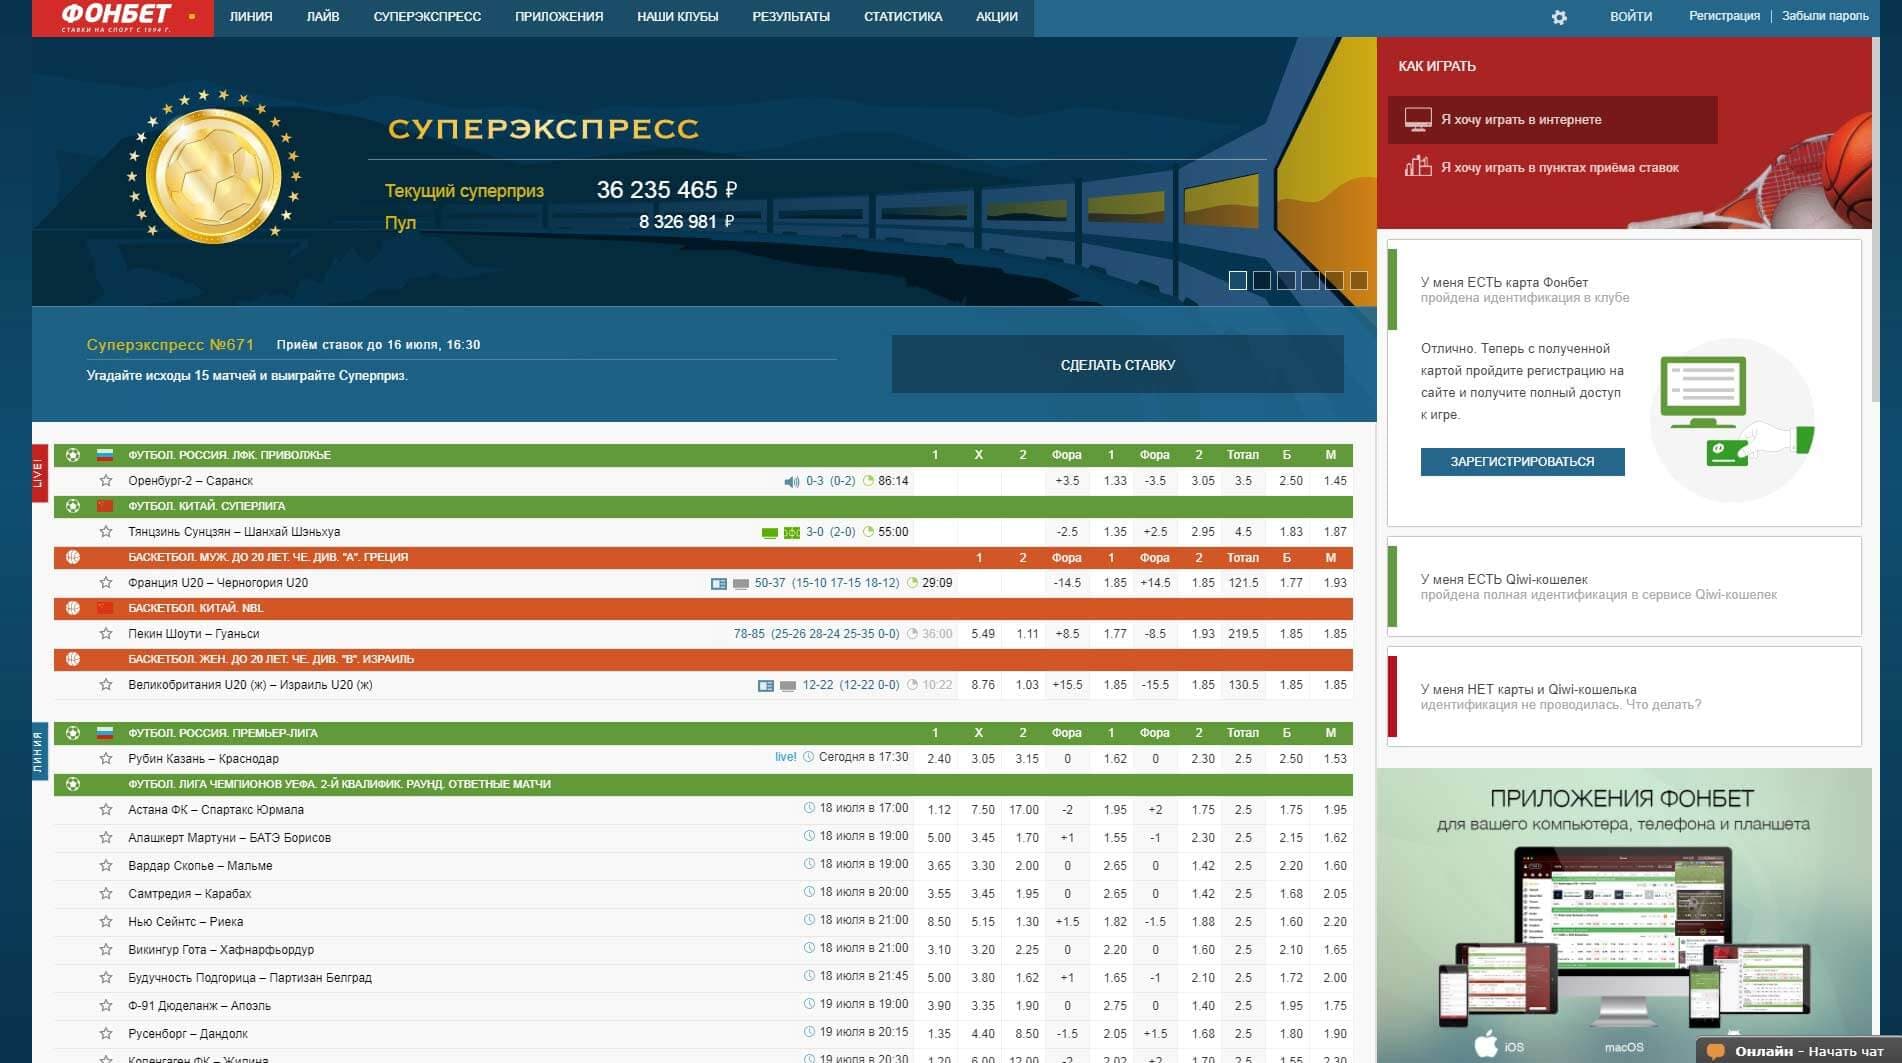Image resolution: width=1902 pixels, height=1063 pixels.
Task: Start the Онлайн chat widget
Action: tap(1799, 1051)
